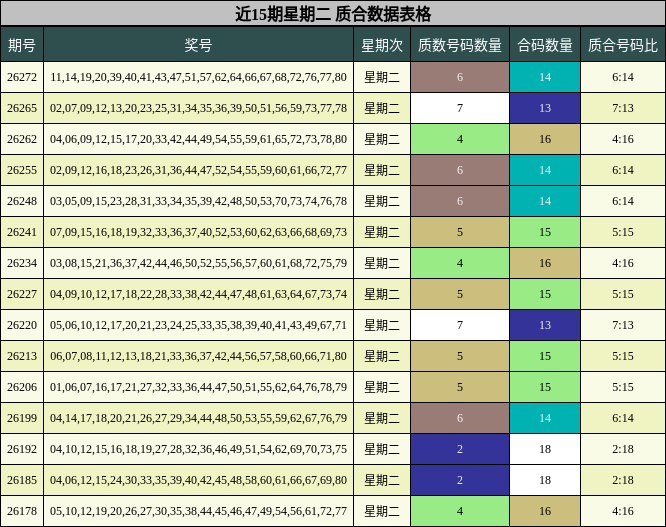Click the winning numbers of row 26185
The image size is (666, 527).
198,480
